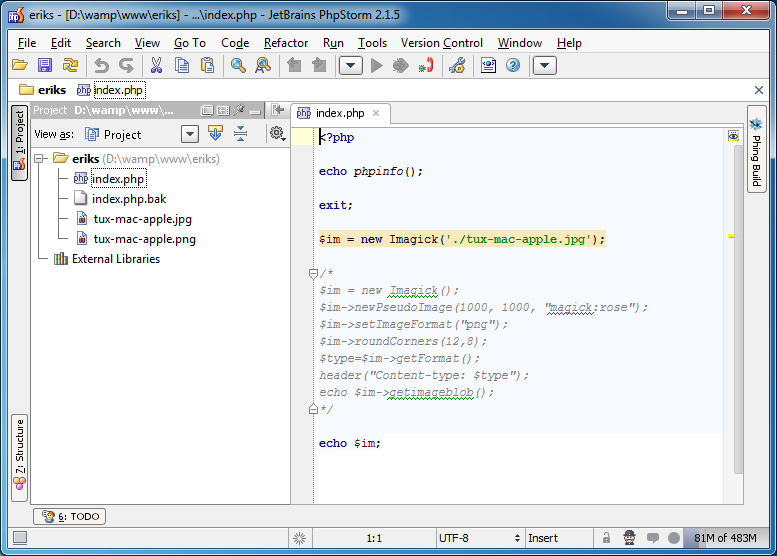
Task: Toggle the 6: TODO tool window
Action: [x=69, y=516]
